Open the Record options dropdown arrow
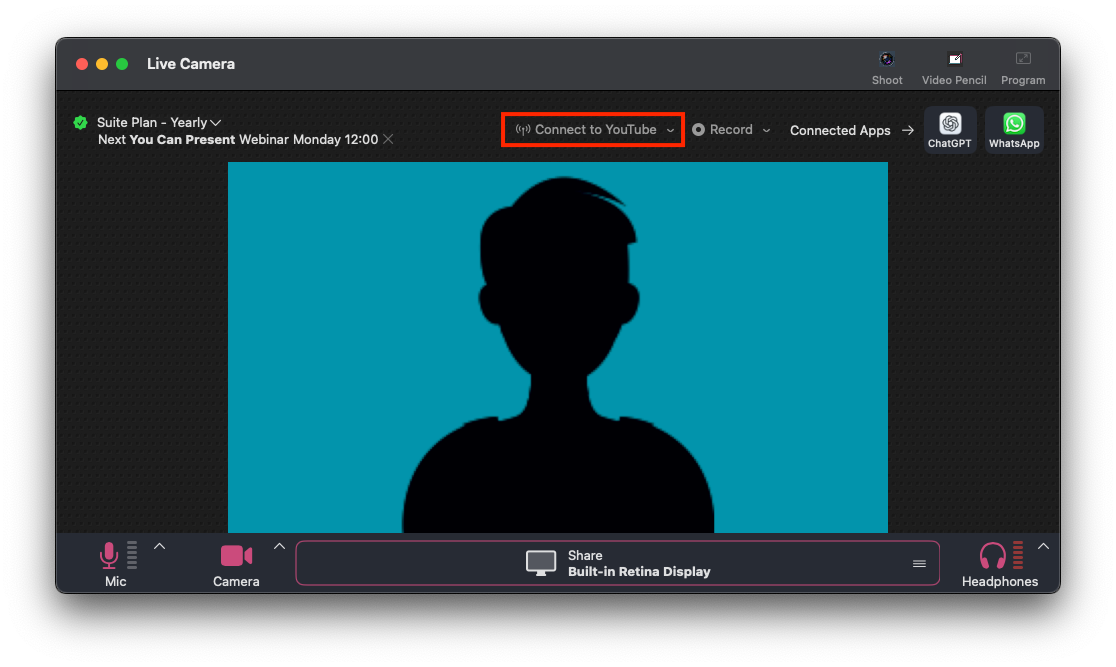1116x667 pixels. pos(767,130)
